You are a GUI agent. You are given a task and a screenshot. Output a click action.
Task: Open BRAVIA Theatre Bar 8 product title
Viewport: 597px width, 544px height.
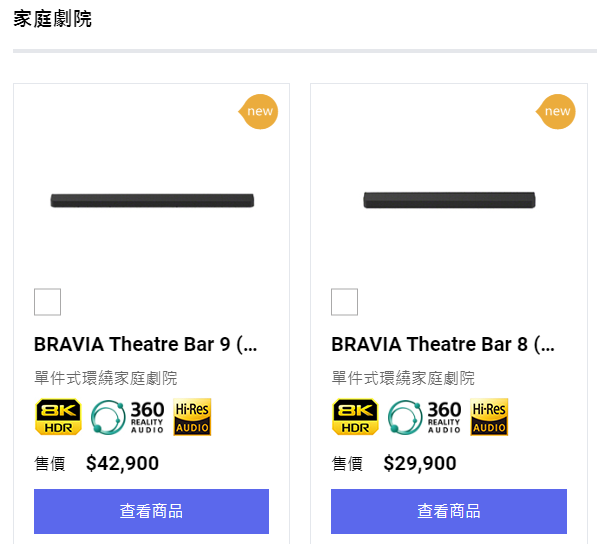coord(443,344)
